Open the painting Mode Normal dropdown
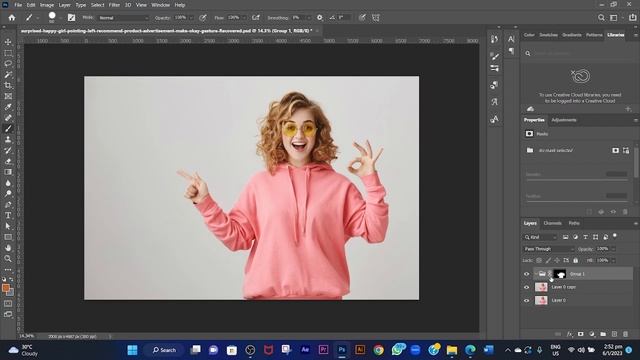This screenshot has height=360, width=640. 123,18
